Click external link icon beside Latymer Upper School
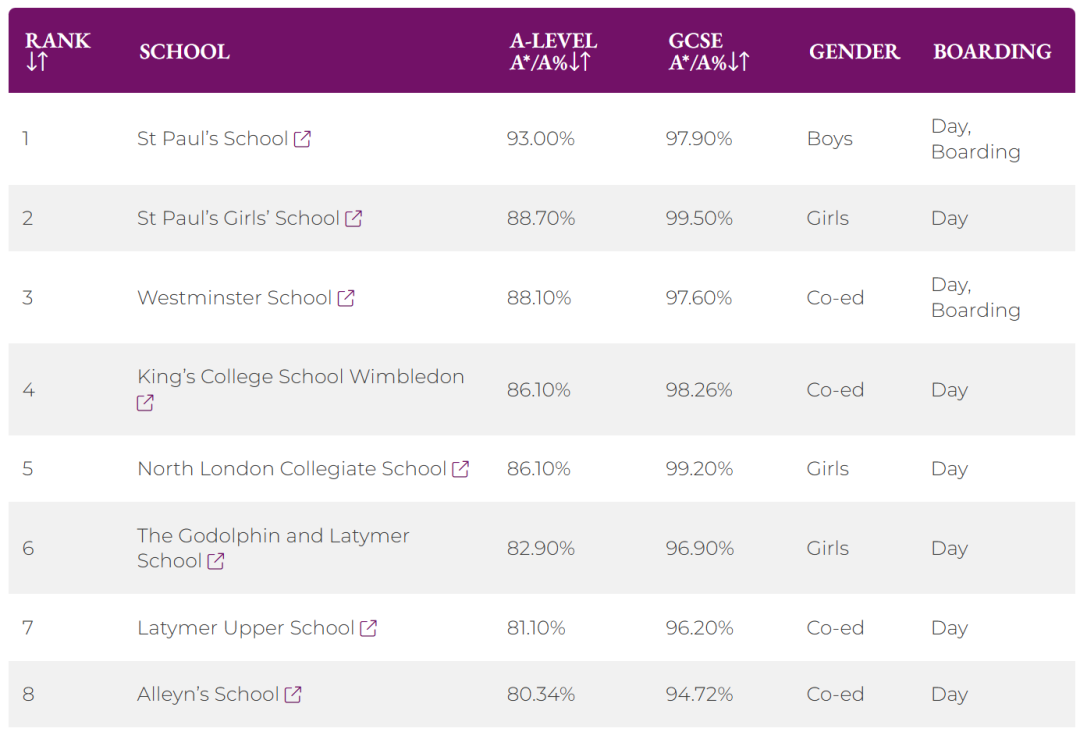This screenshot has width=1080, height=732. (368, 628)
